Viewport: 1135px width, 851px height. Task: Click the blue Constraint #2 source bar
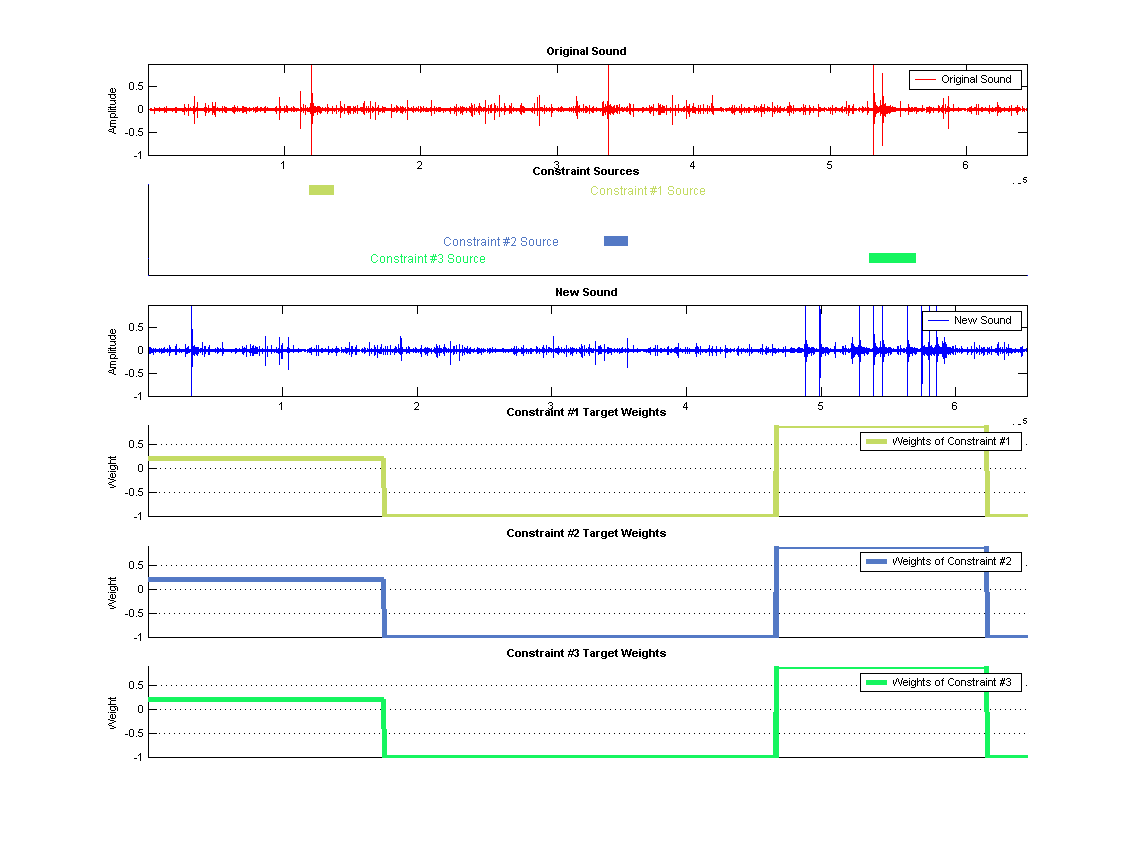[x=616, y=241]
